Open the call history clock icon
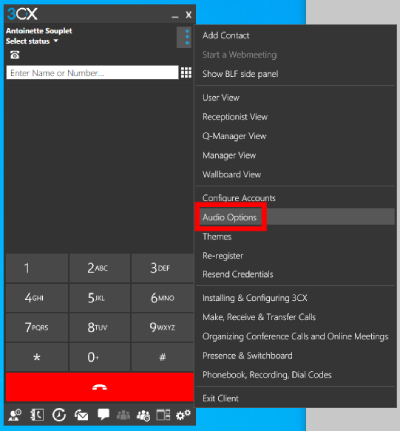 [x=59, y=415]
